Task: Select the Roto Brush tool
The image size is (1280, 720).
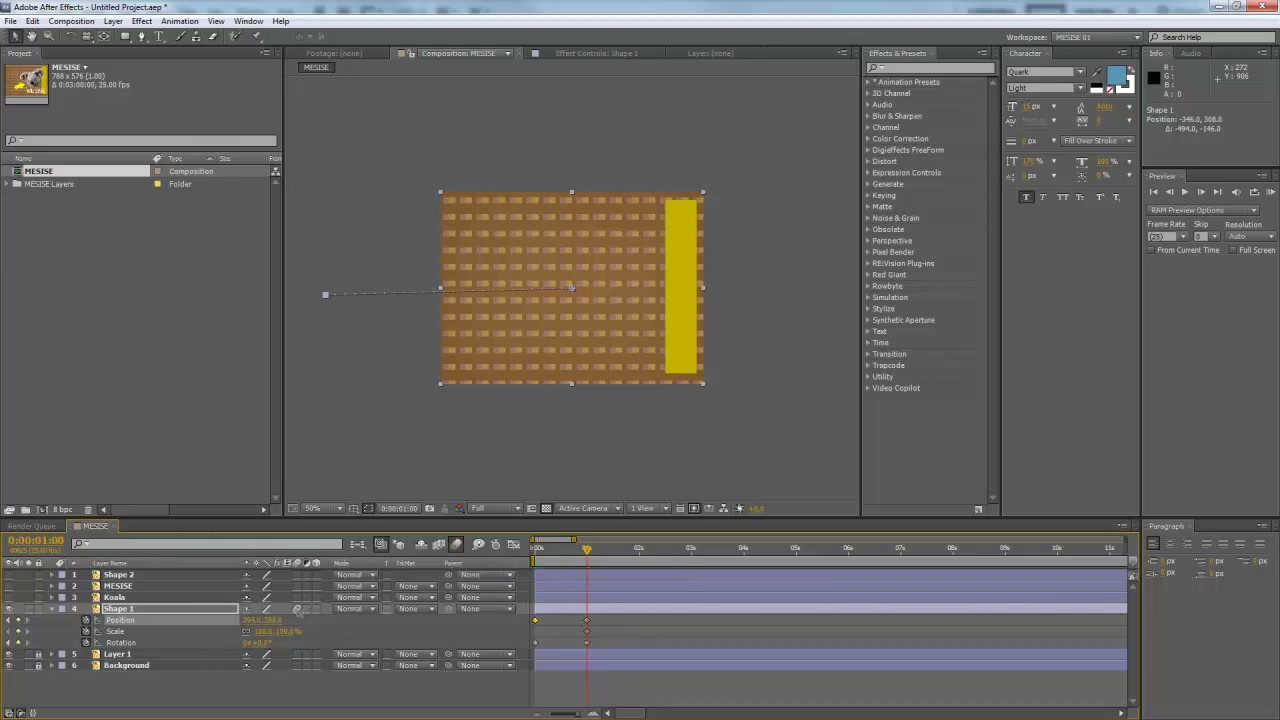Action: coord(235,36)
